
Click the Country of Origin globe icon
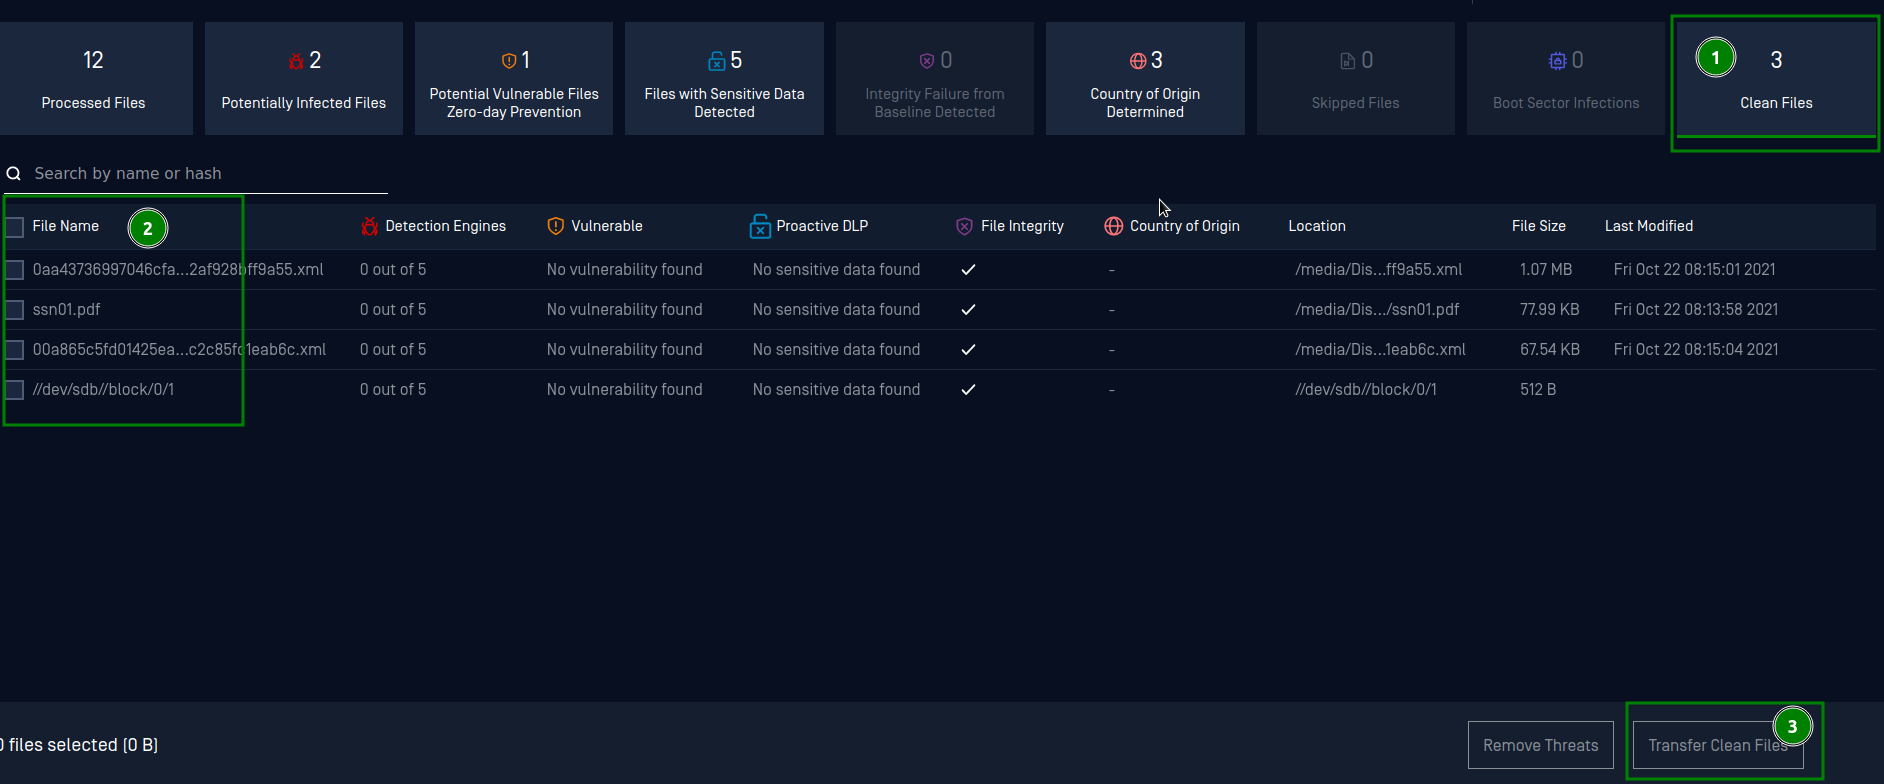(x=1113, y=227)
